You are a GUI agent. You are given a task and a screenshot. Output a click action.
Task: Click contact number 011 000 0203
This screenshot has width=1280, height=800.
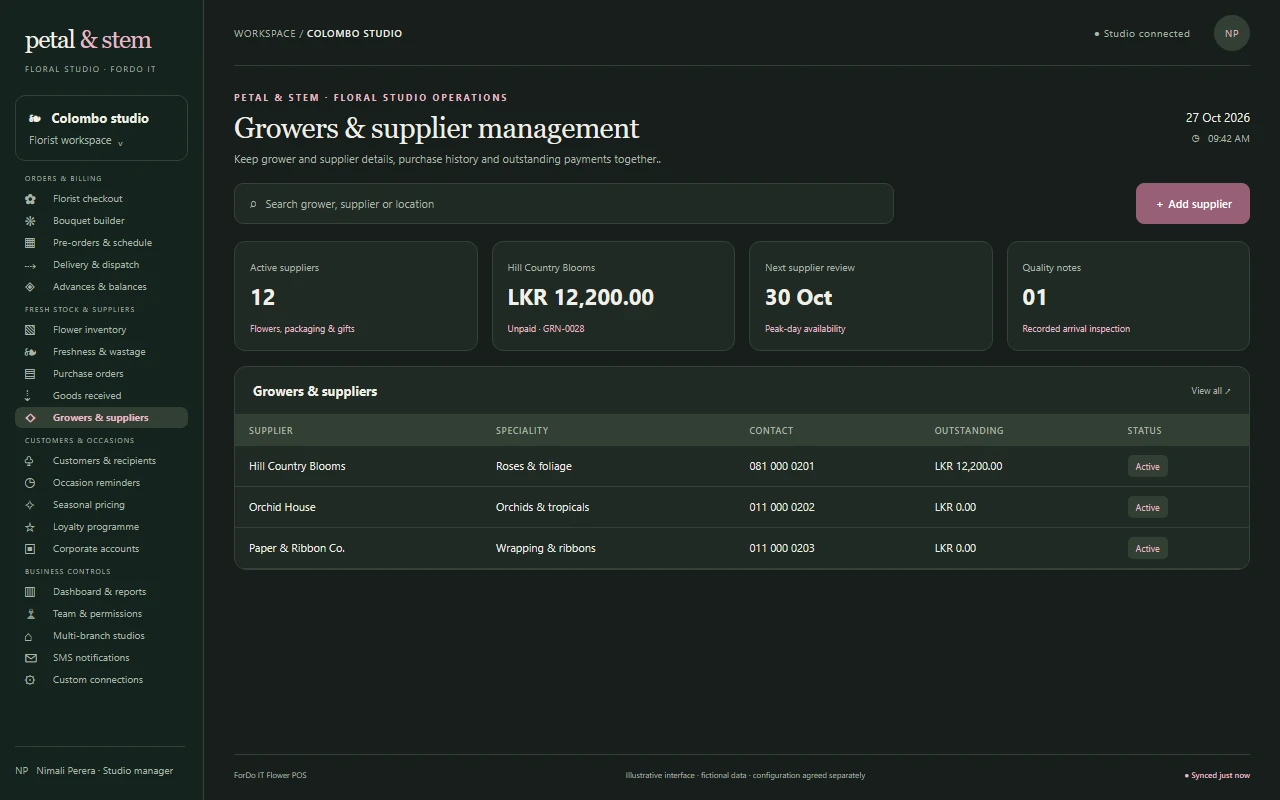[x=782, y=548]
